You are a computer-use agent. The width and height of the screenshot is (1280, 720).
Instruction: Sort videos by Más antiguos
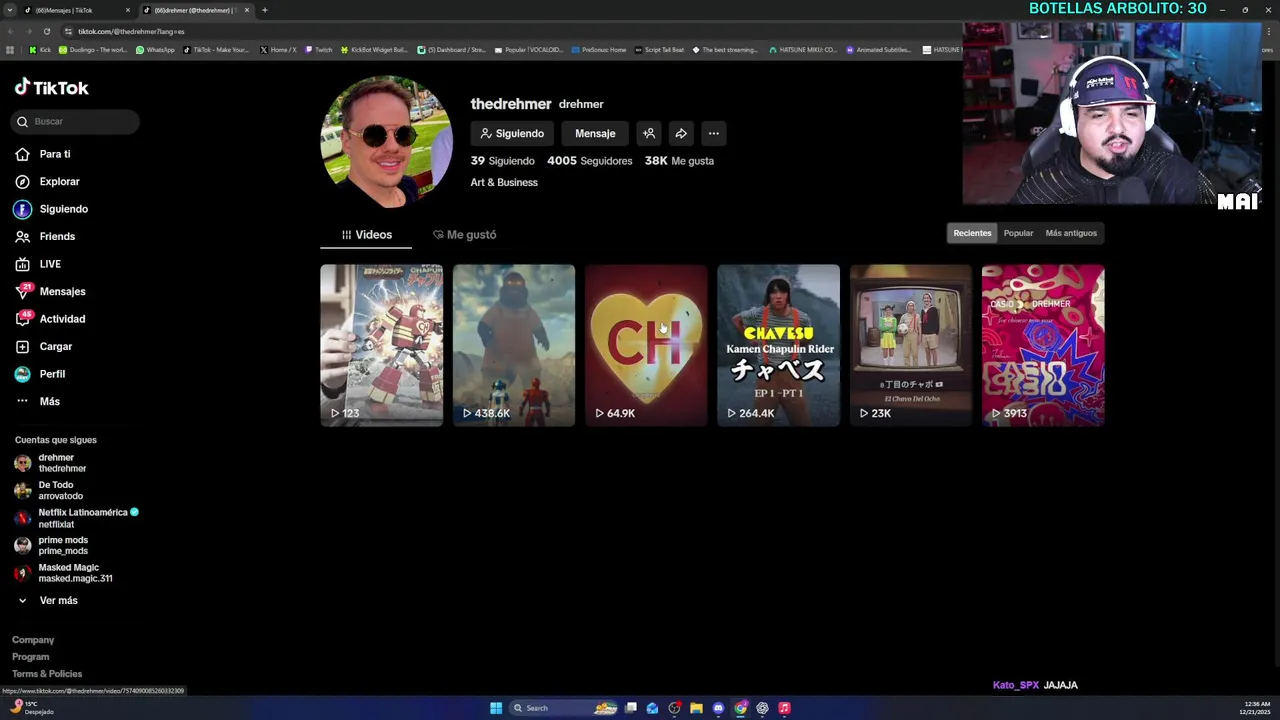pos(1071,233)
